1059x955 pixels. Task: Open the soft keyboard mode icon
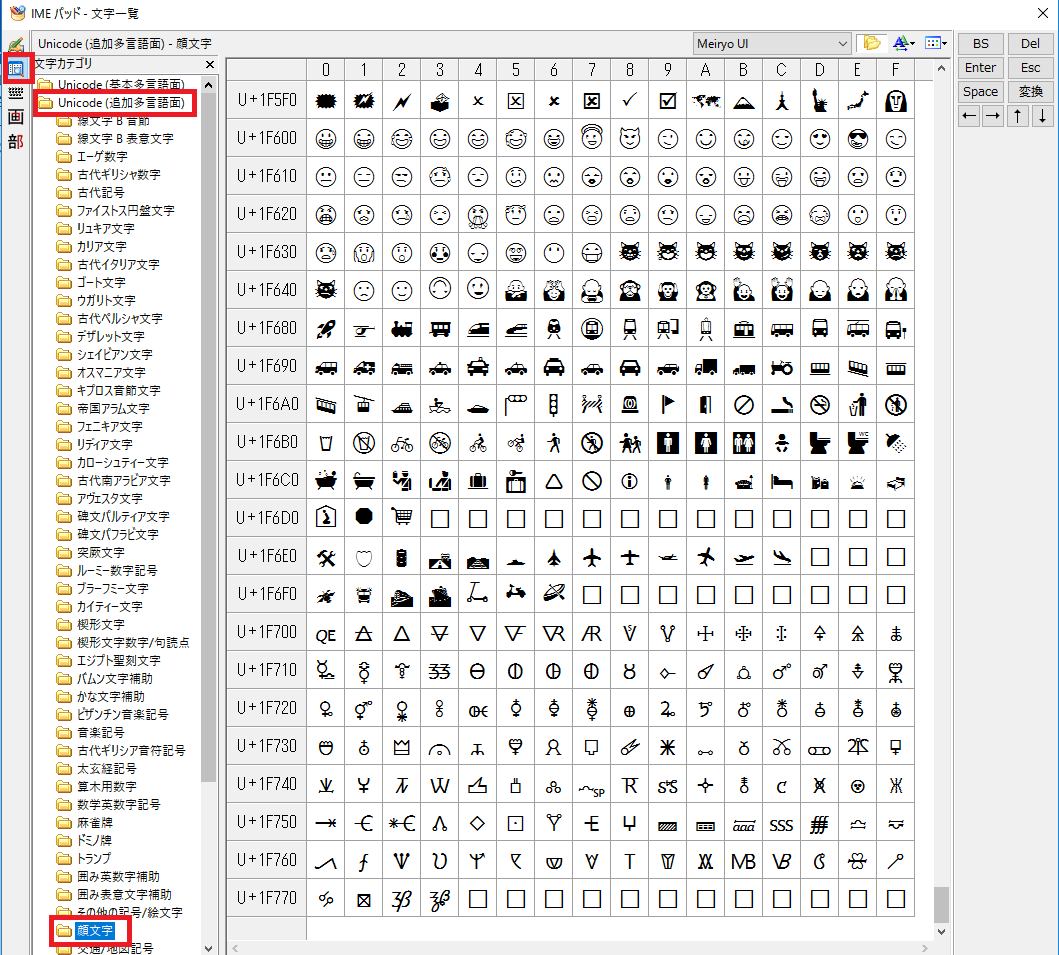point(16,93)
